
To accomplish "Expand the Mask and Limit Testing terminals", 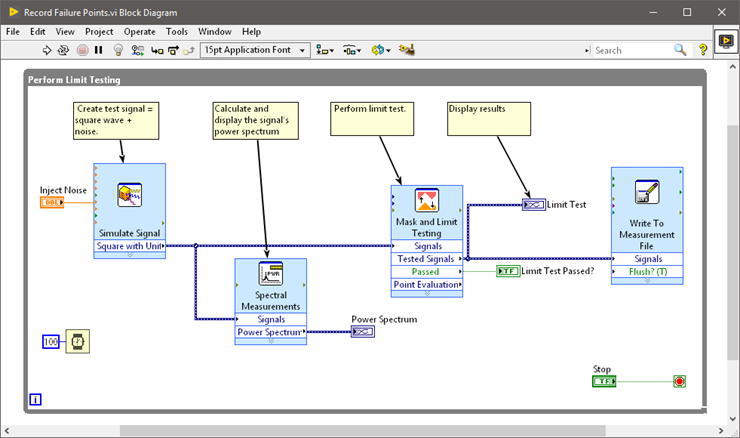I will tap(427, 294).
